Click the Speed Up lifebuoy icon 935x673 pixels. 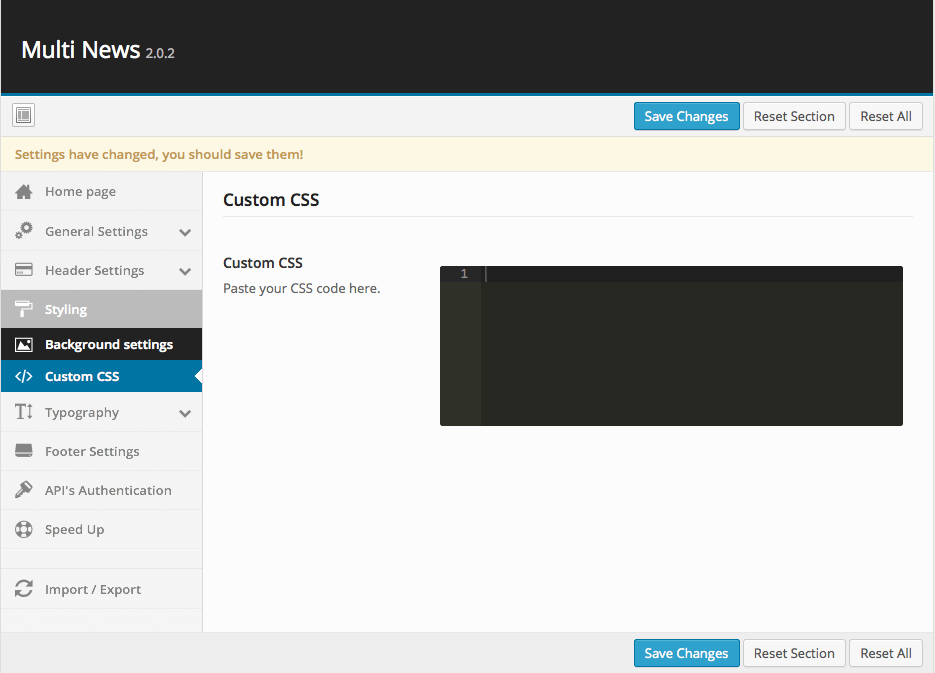(24, 529)
